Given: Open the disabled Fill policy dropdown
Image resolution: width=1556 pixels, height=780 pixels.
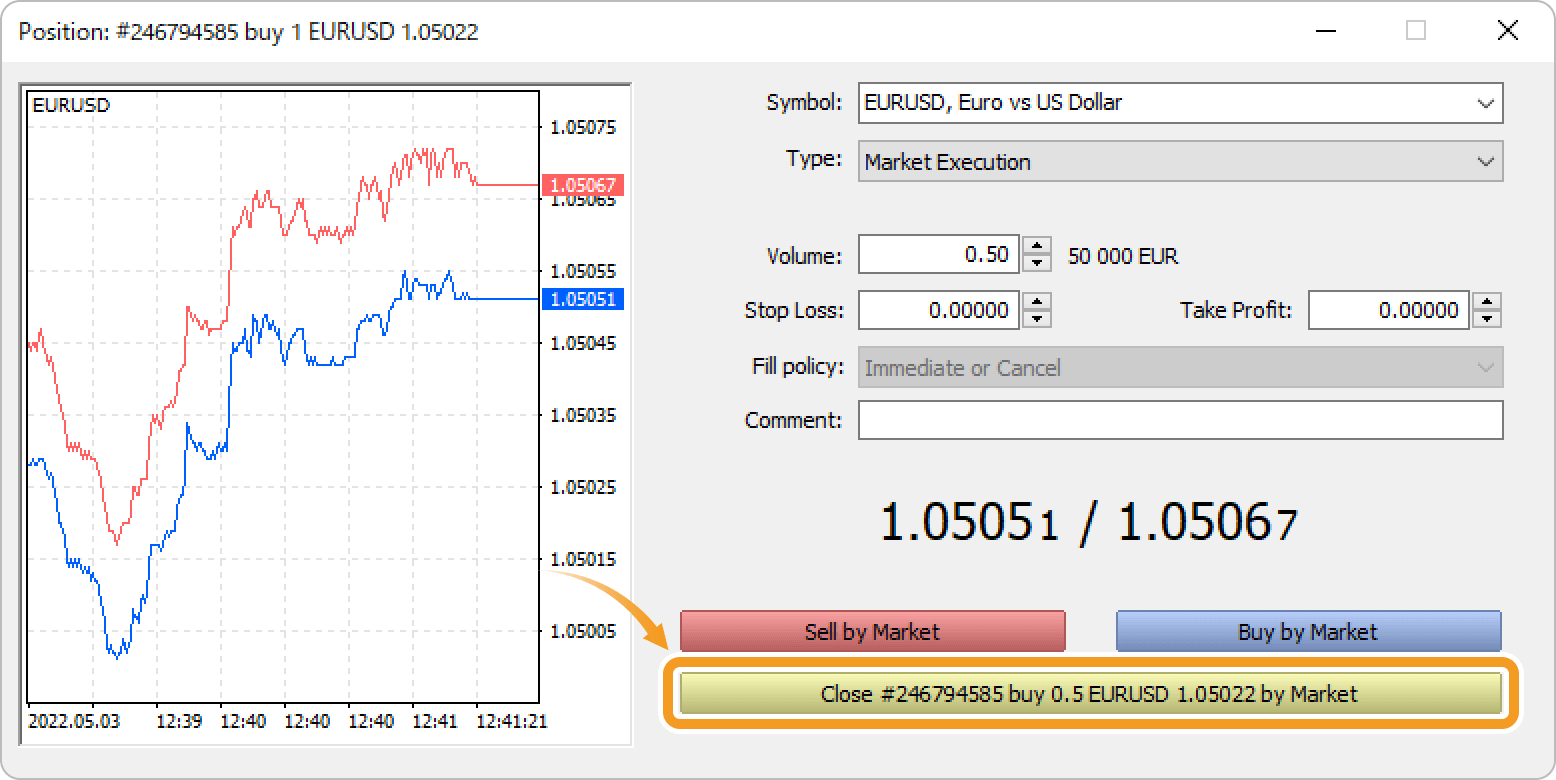Looking at the screenshot, I should coord(1180,367).
